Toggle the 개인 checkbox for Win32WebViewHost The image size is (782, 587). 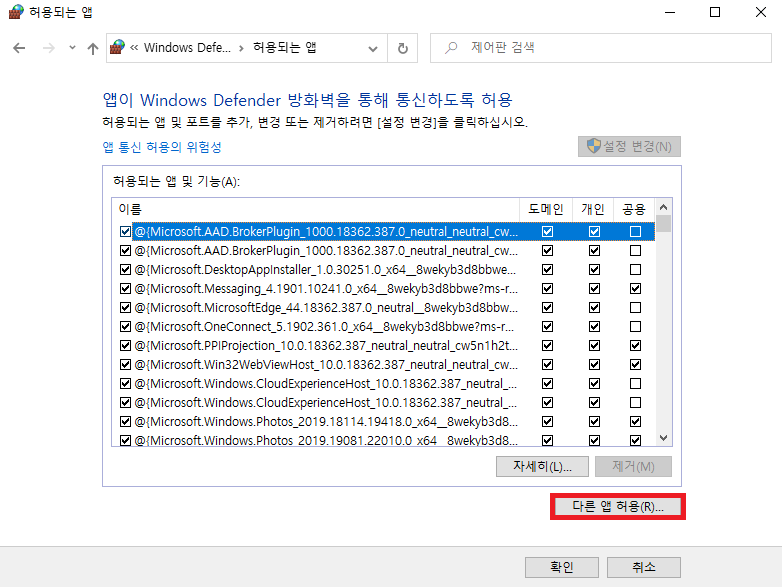point(594,365)
